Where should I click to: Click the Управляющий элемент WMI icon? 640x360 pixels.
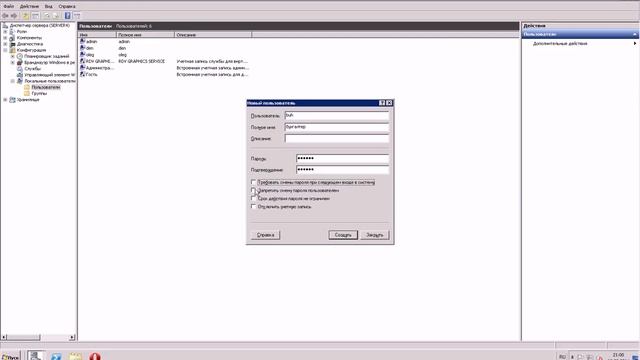click(x=20, y=75)
